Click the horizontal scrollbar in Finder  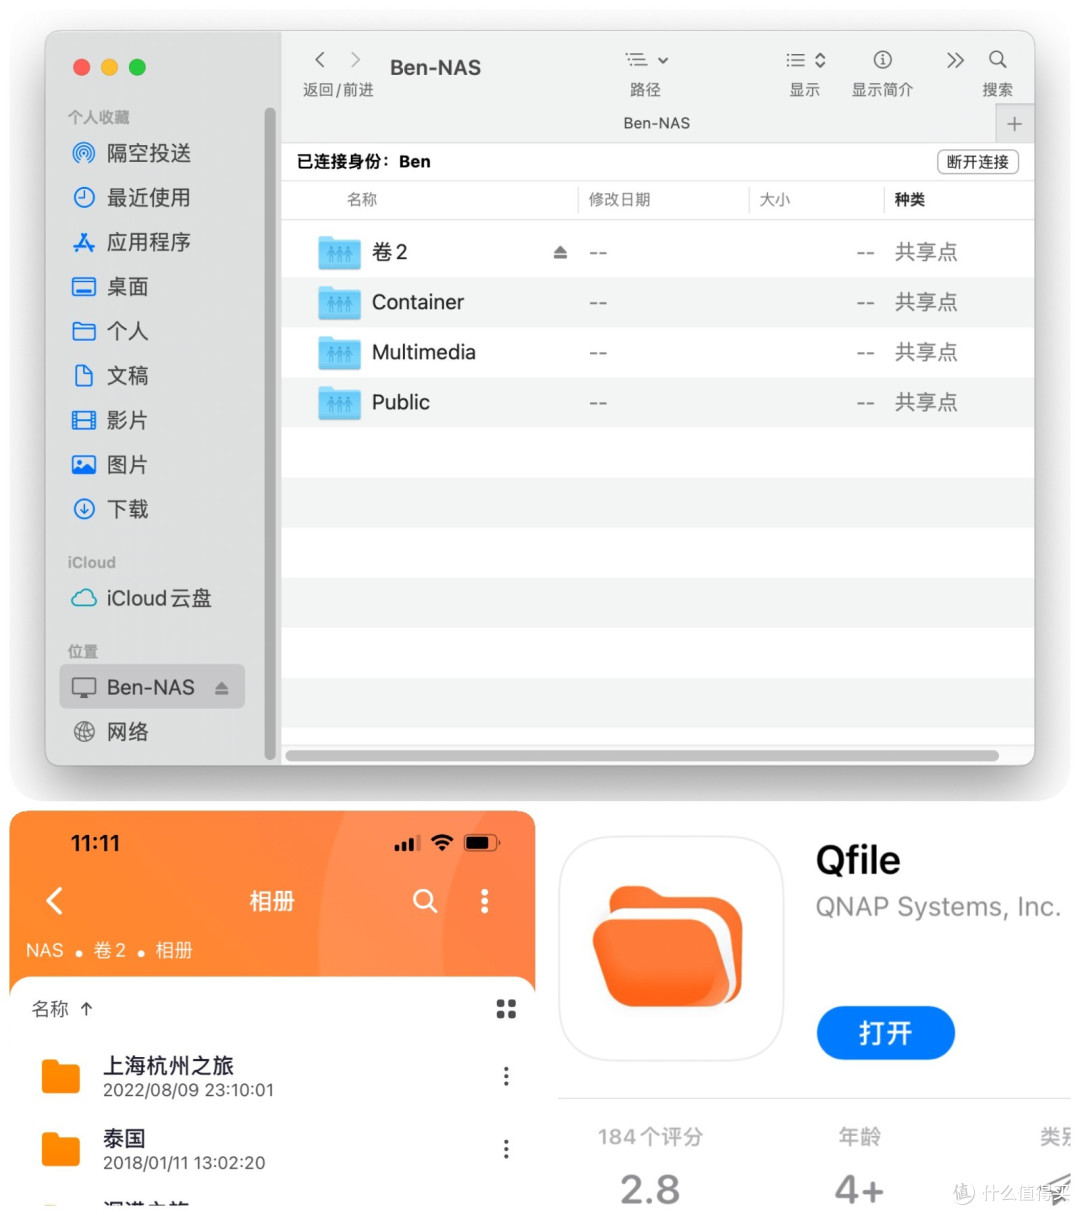(x=642, y=756)
